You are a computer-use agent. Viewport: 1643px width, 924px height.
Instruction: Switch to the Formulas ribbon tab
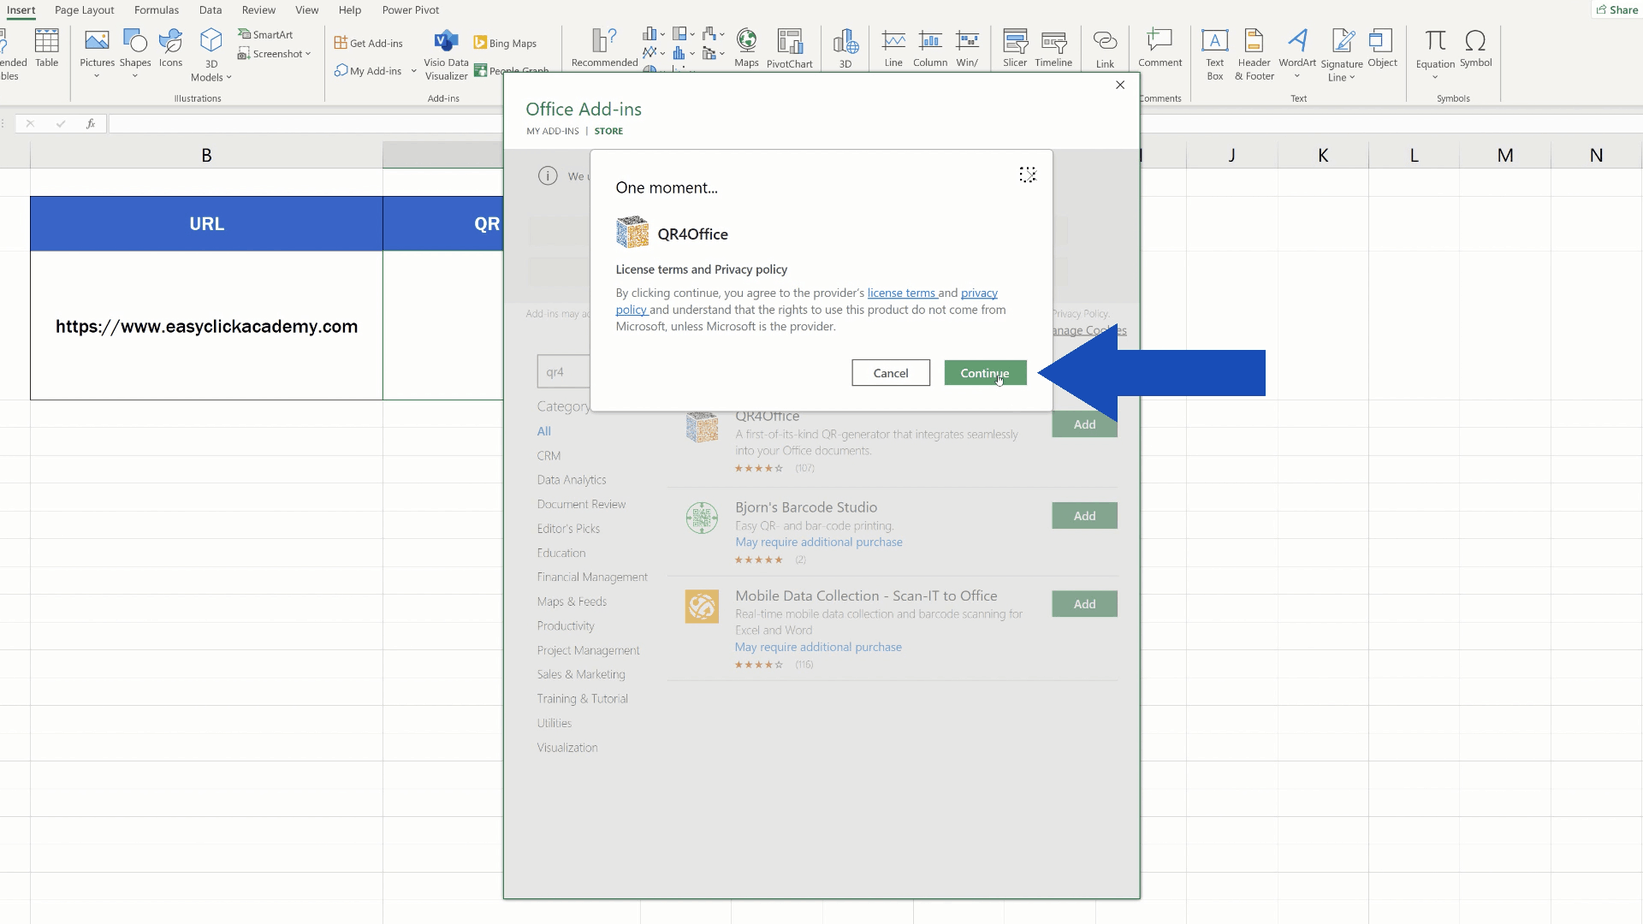157,10
